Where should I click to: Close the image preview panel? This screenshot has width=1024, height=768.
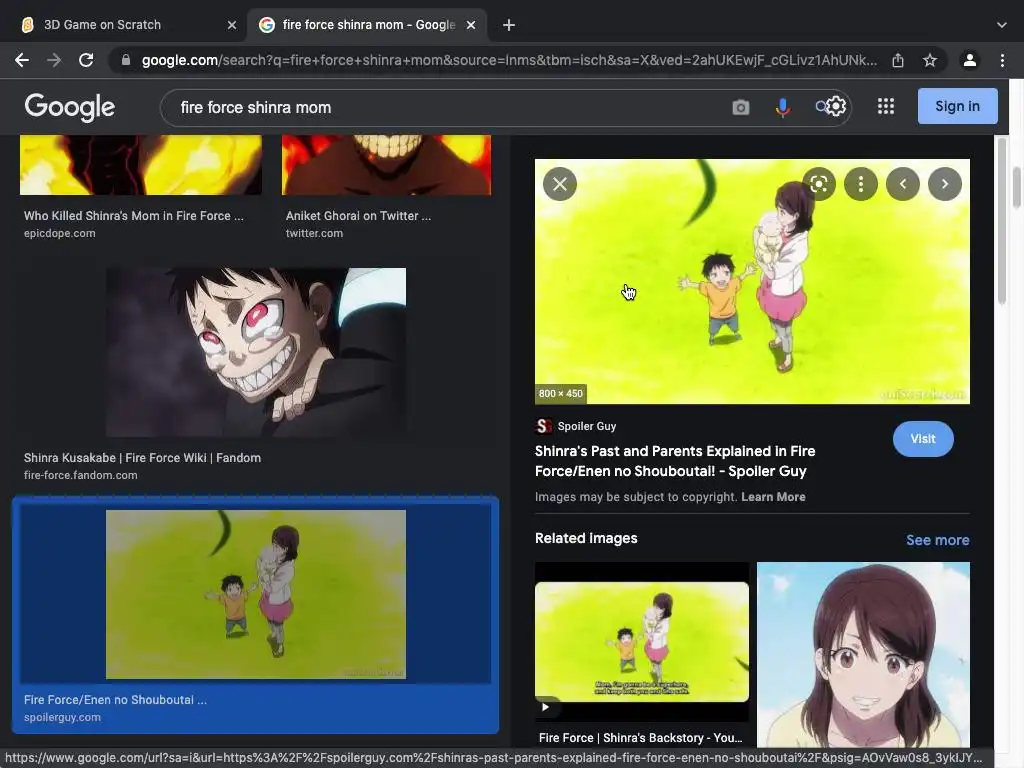click(560, 184)
